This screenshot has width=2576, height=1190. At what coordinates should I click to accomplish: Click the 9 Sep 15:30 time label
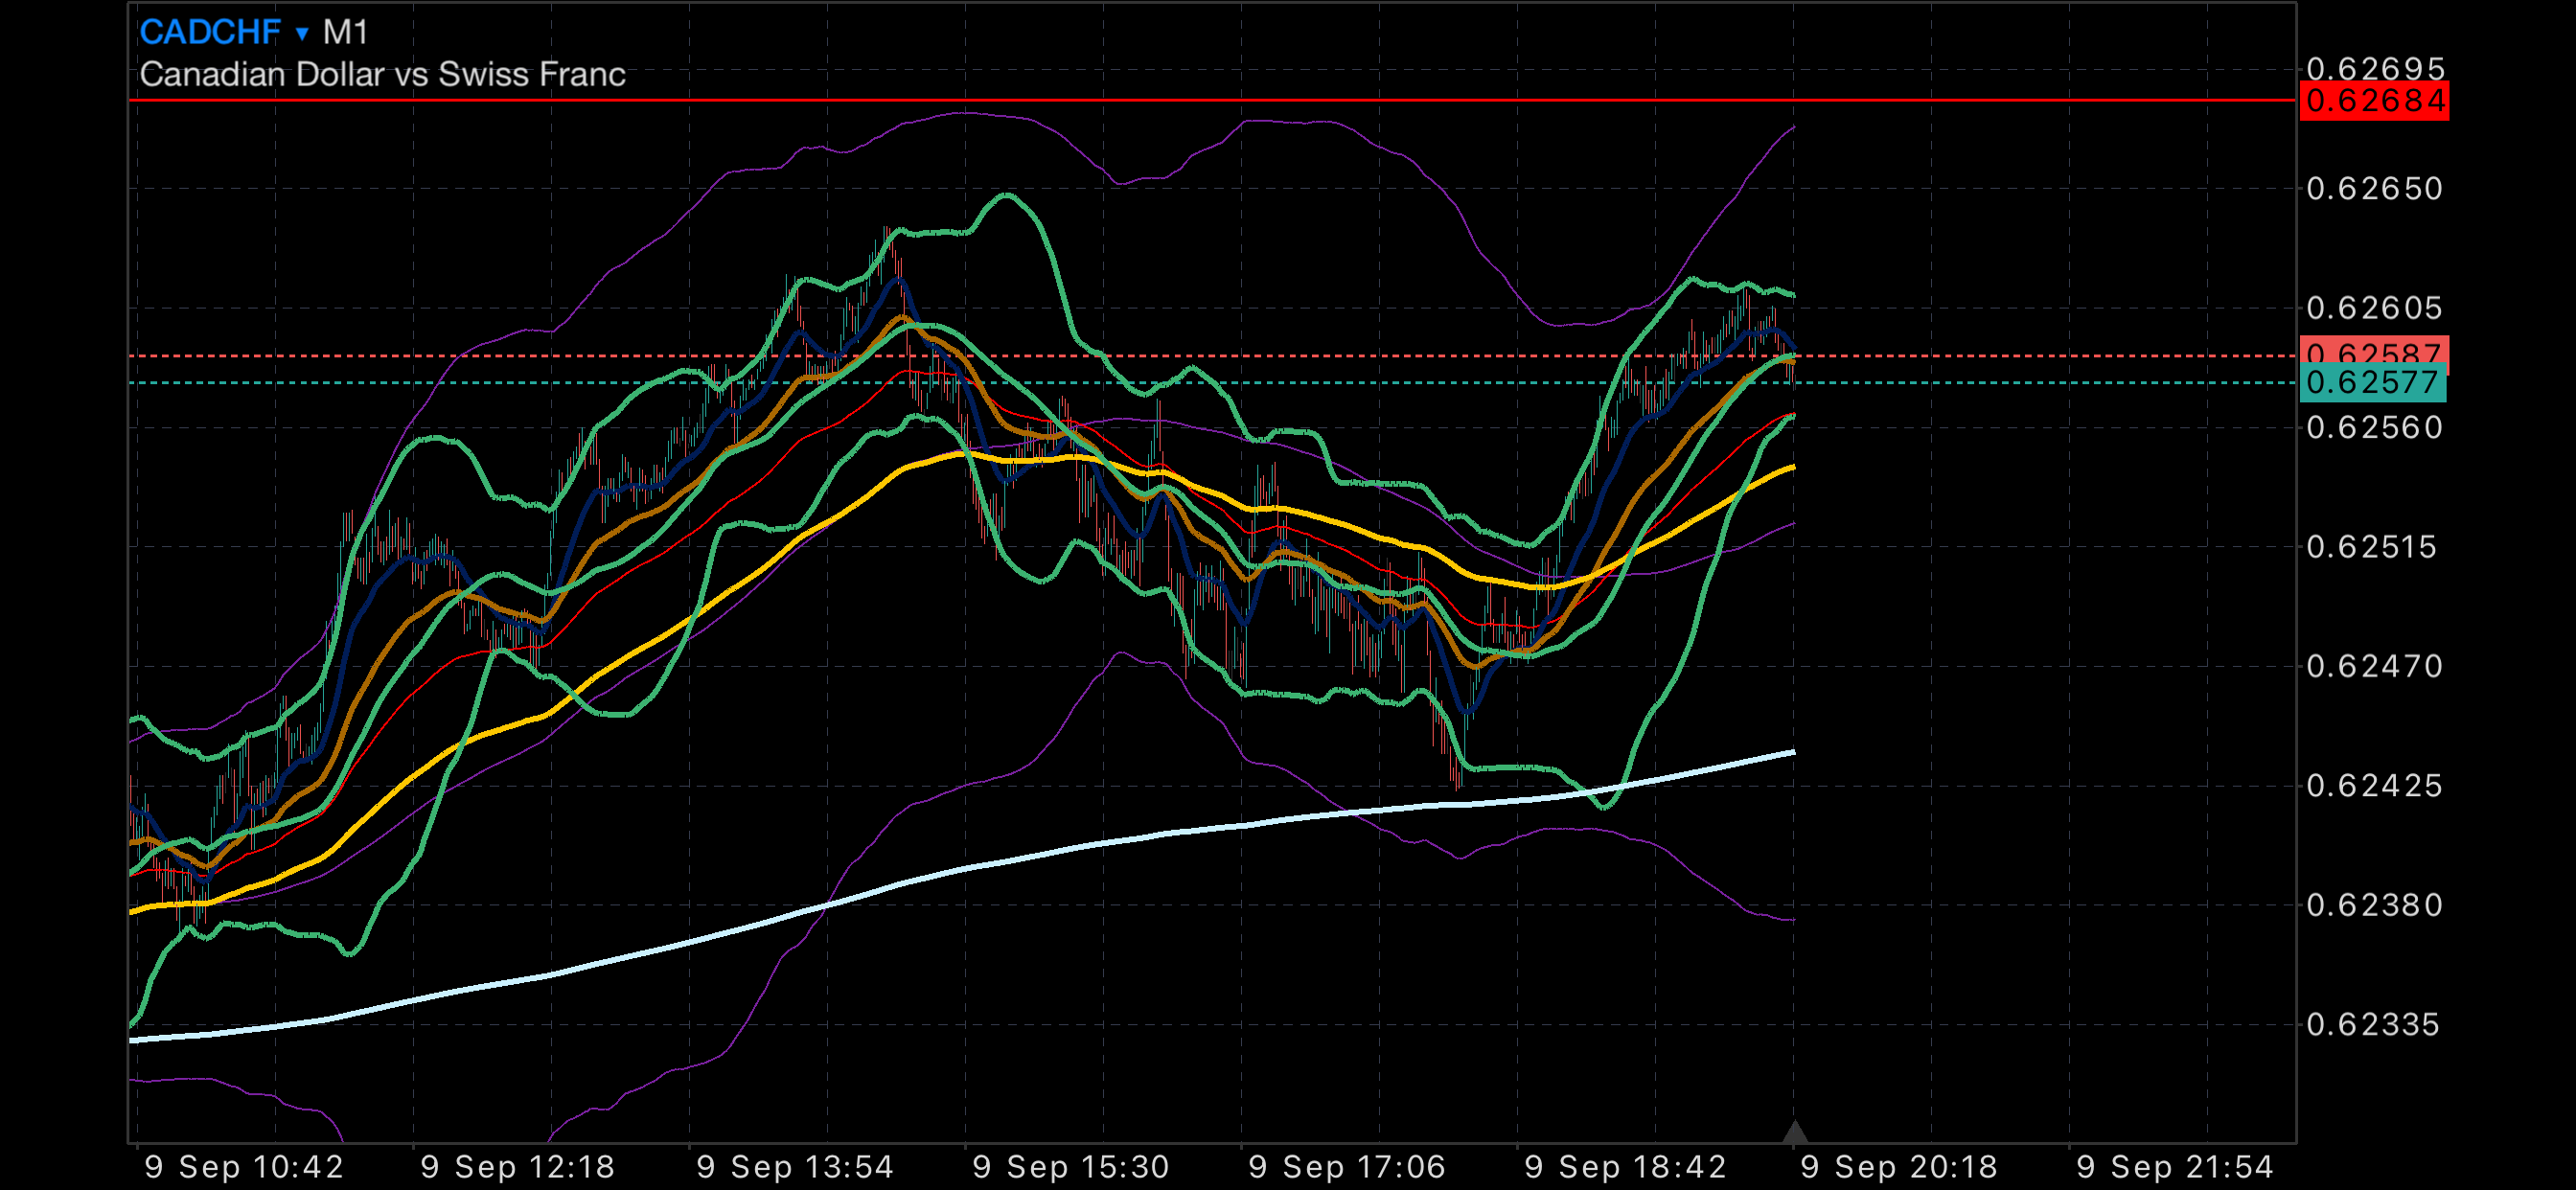(1070, 1166)
